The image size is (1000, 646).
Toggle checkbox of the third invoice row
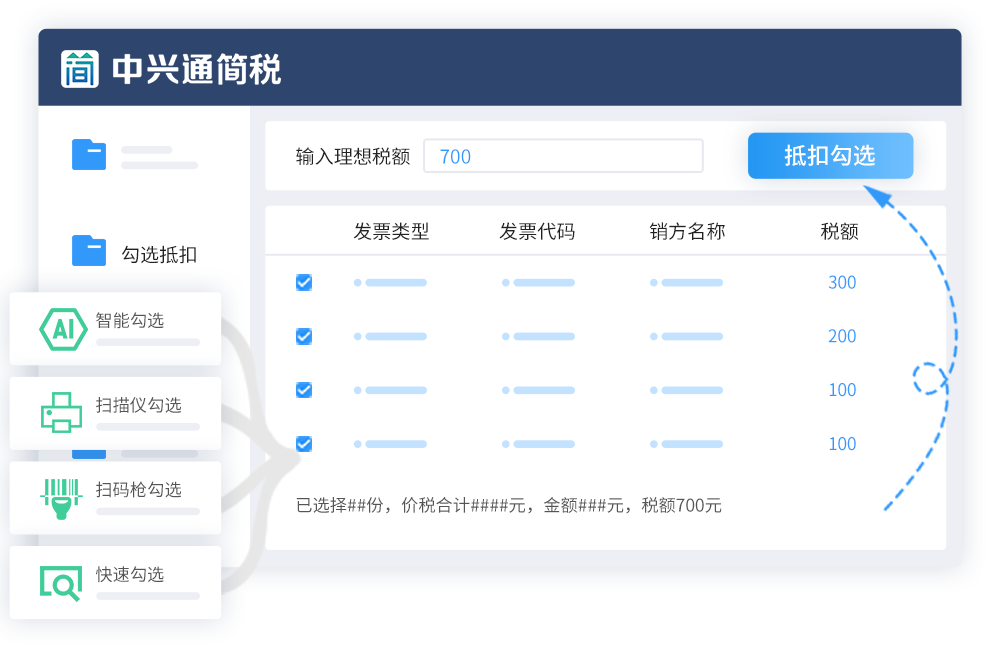point(304,390)
